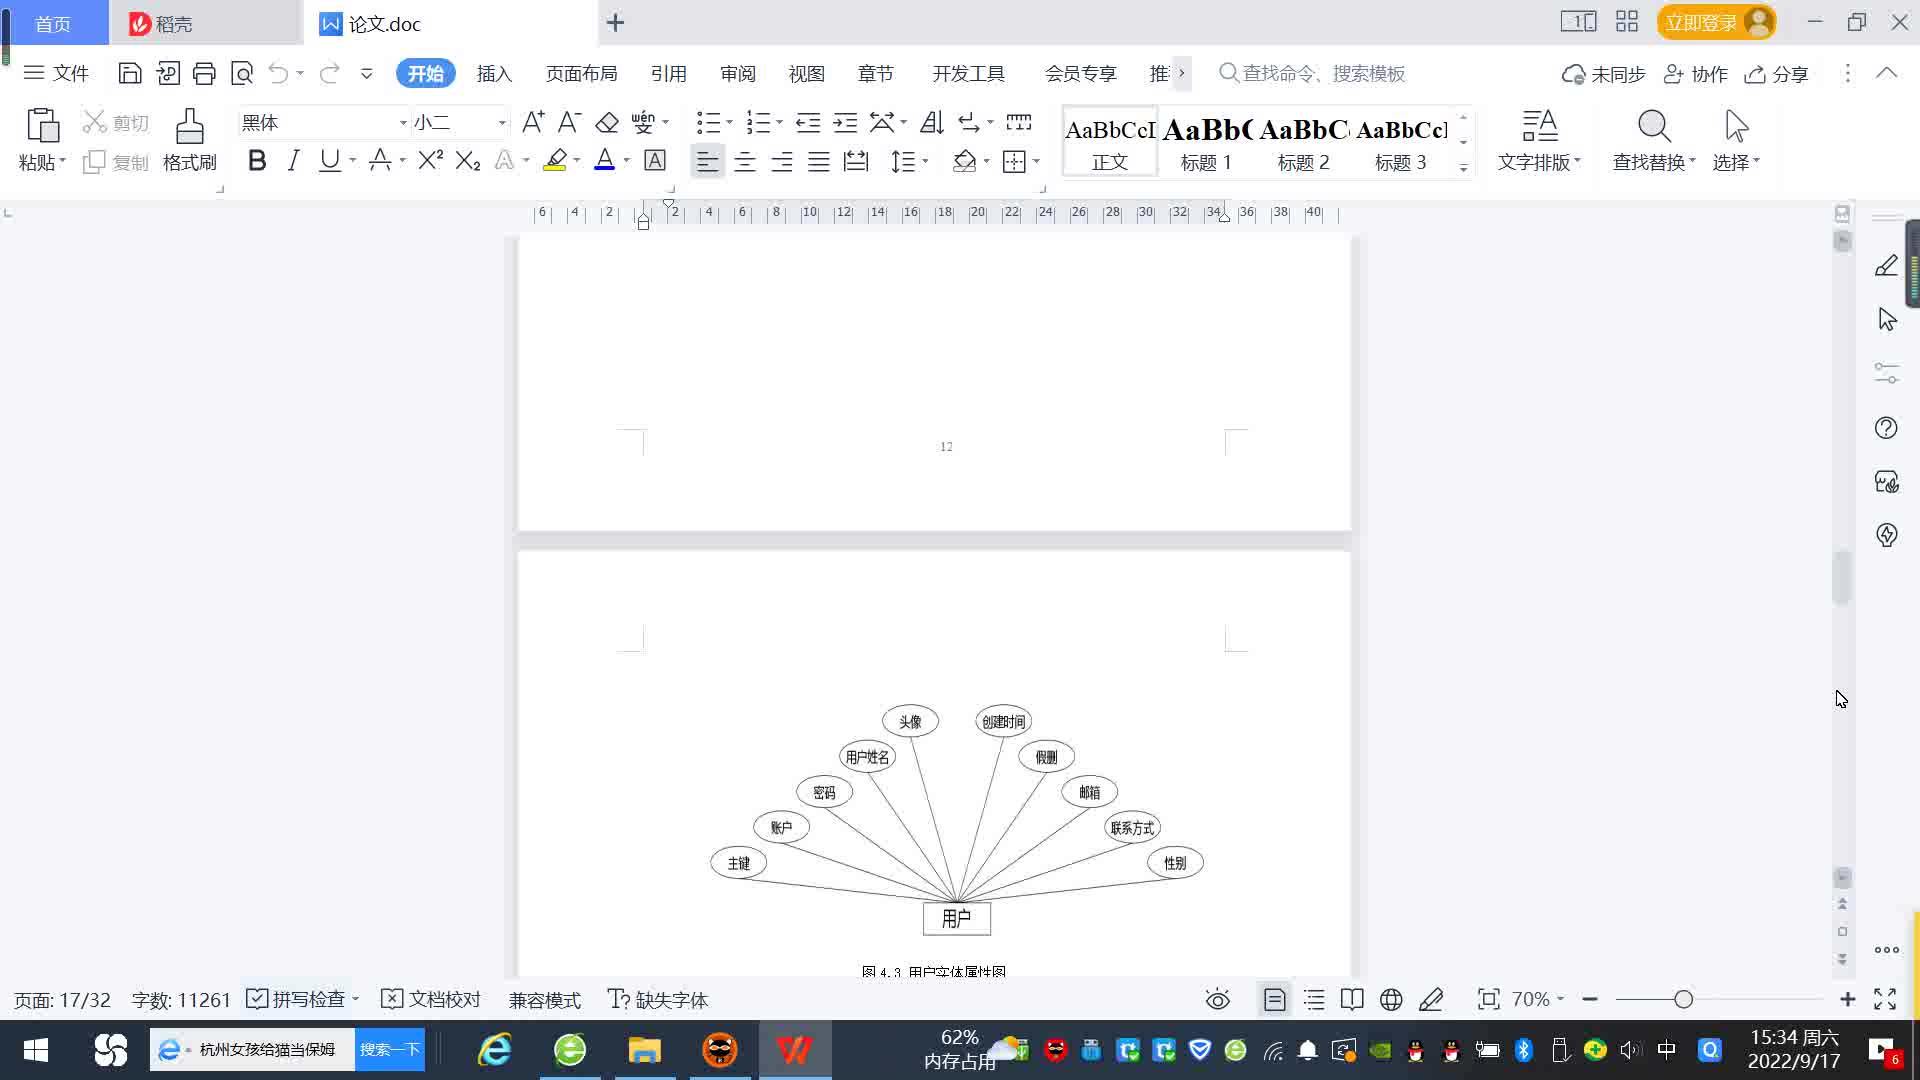Click the 查找命令 search box
Screen dimensions: 1920x1080
pyautogui.click(x=1322, y=74)
